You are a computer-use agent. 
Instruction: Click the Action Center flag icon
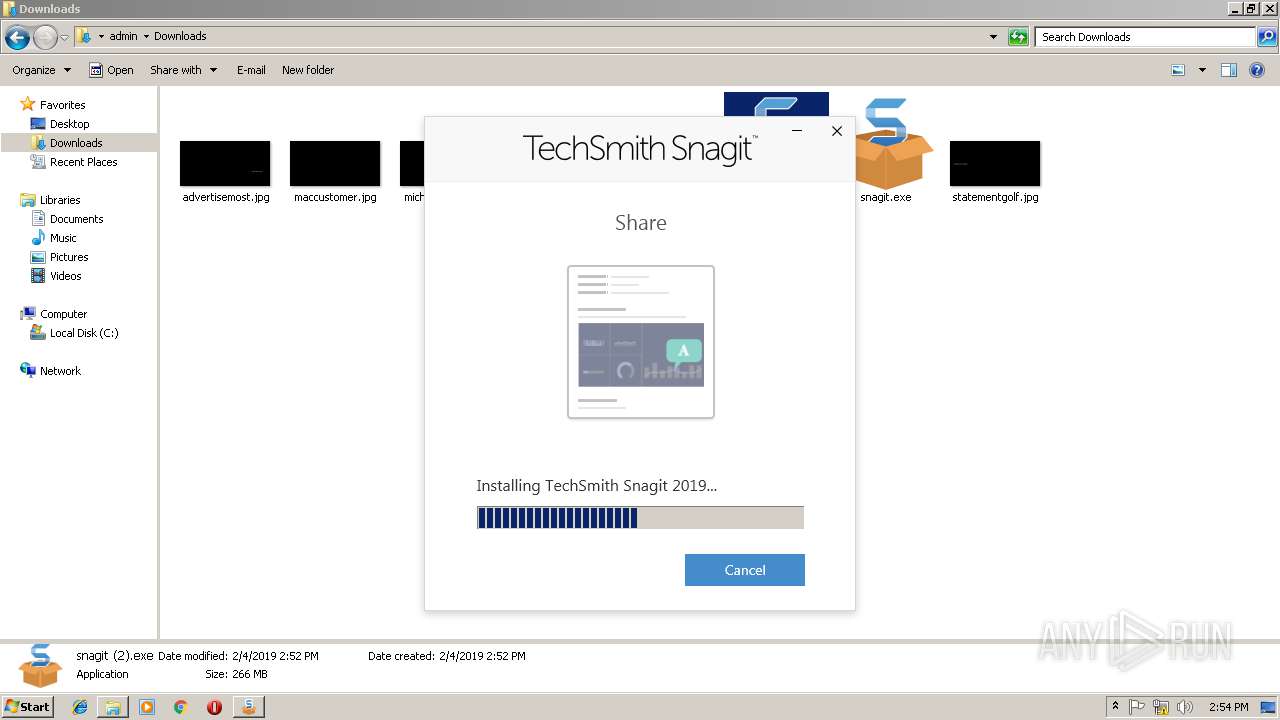pos(1138,707)
